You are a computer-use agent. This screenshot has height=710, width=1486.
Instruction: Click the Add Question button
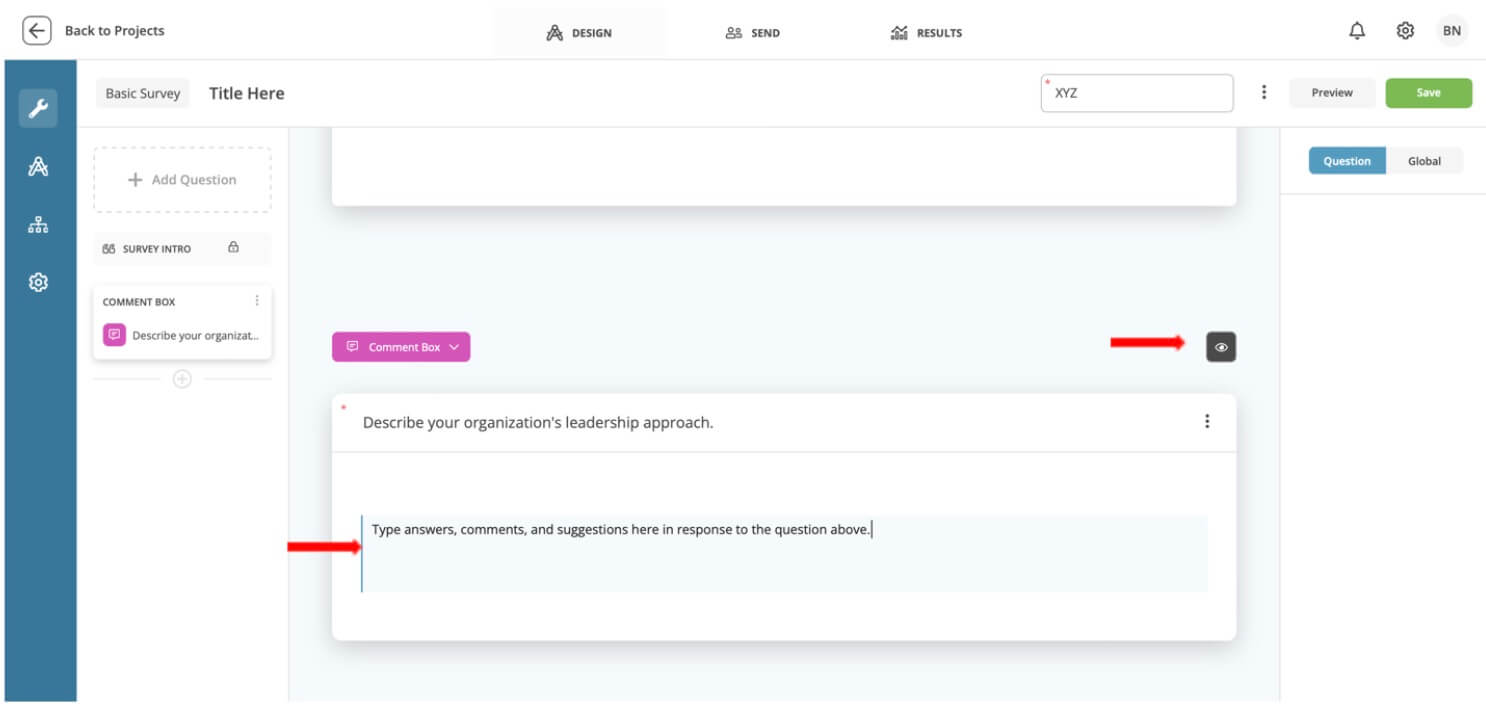[182, 180]
